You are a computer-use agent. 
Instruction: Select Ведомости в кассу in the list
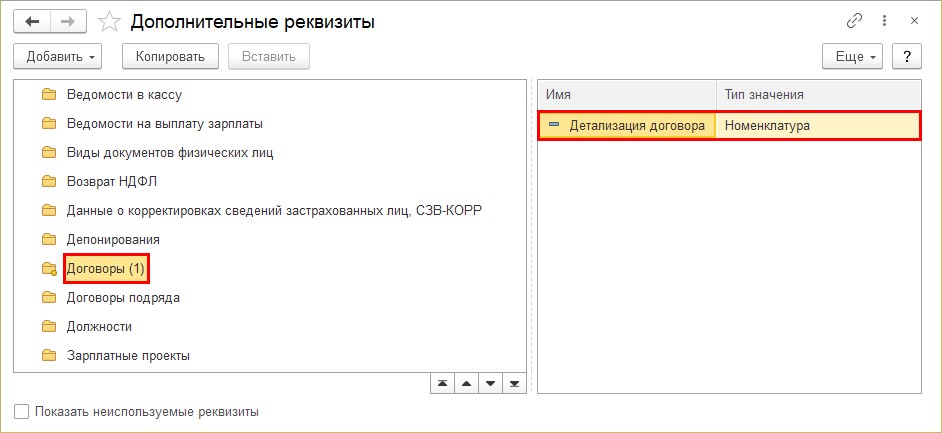coord(124,95)
